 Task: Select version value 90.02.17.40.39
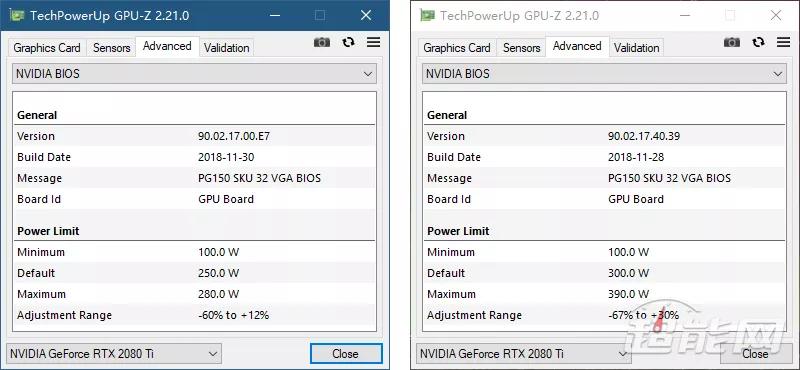click(x=644, y=136)
